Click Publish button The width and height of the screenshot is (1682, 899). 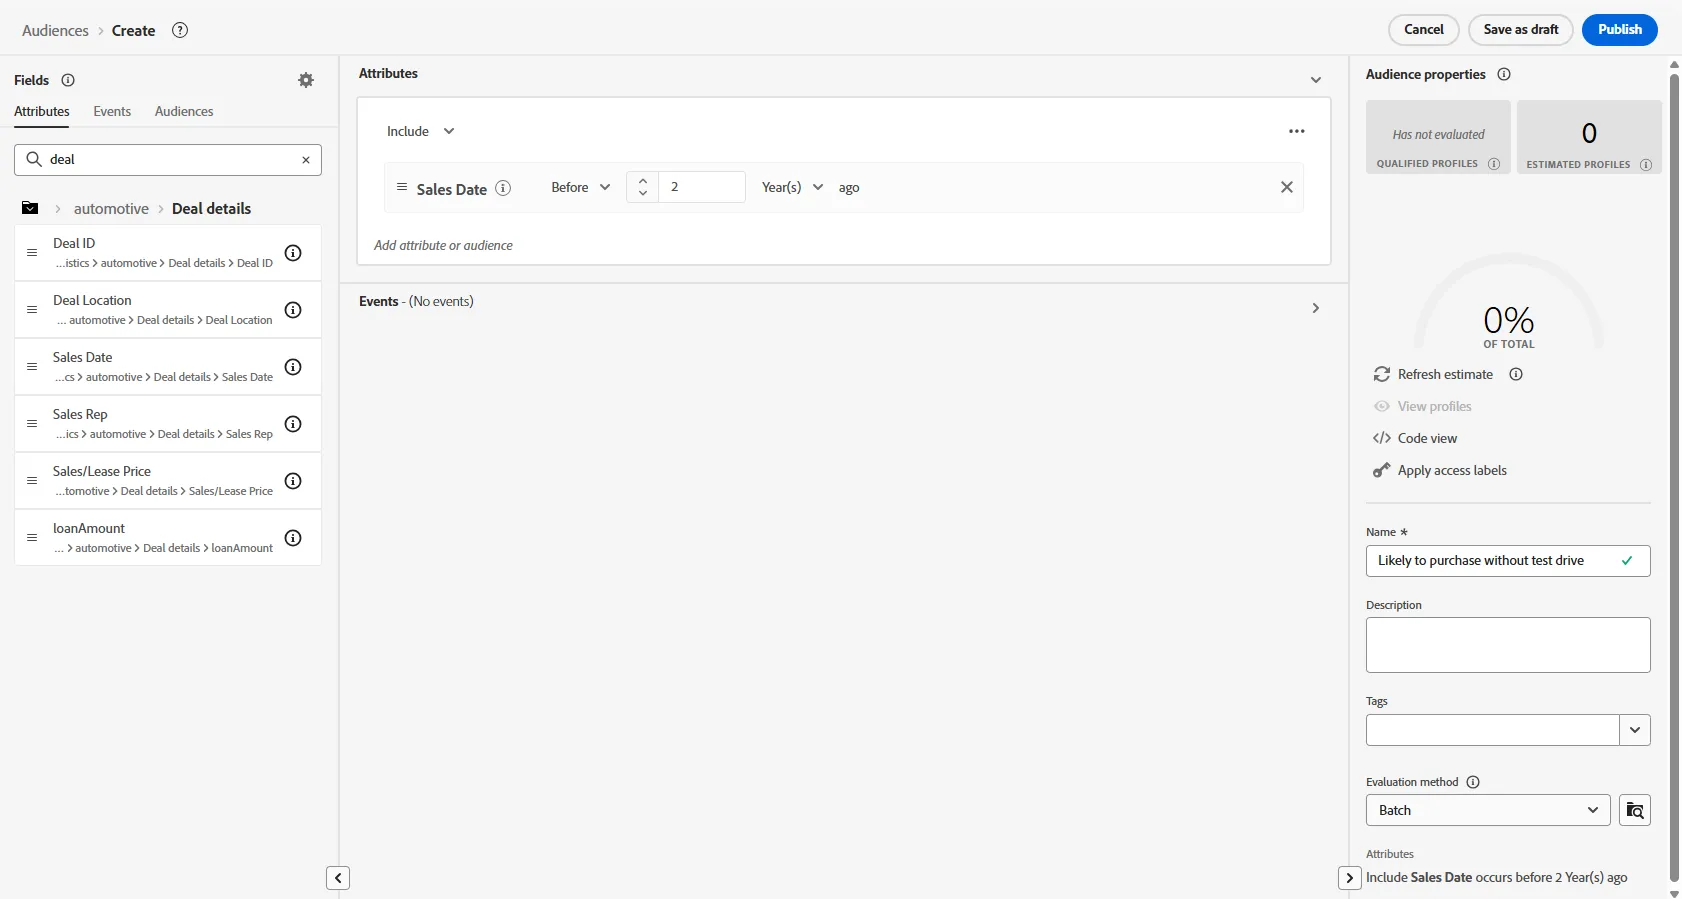pyautogui.click(x=1620, y=30)
